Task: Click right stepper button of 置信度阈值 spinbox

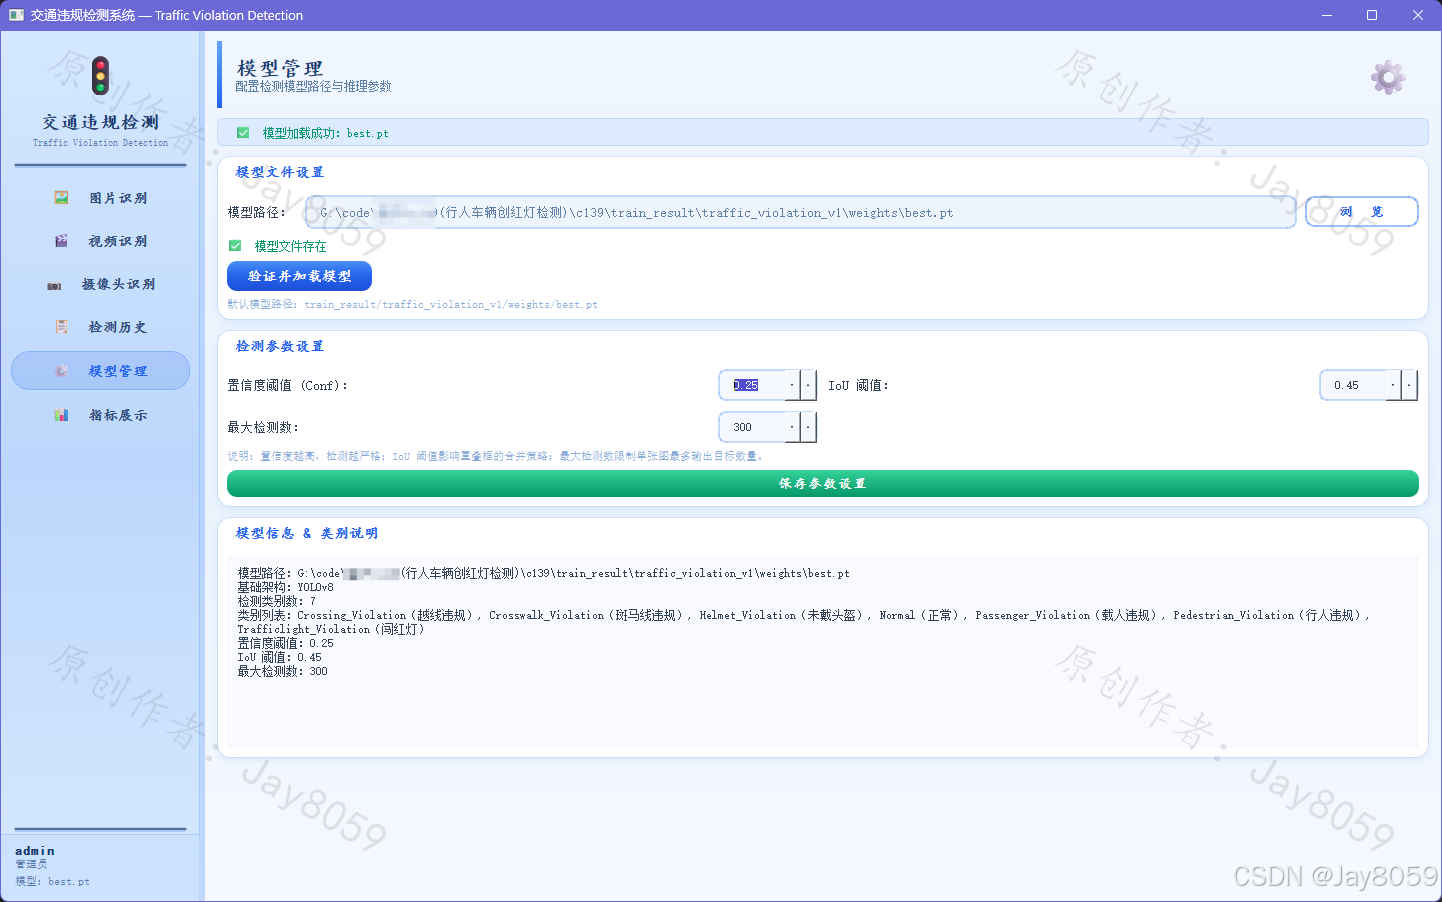Action: (808, 385)
